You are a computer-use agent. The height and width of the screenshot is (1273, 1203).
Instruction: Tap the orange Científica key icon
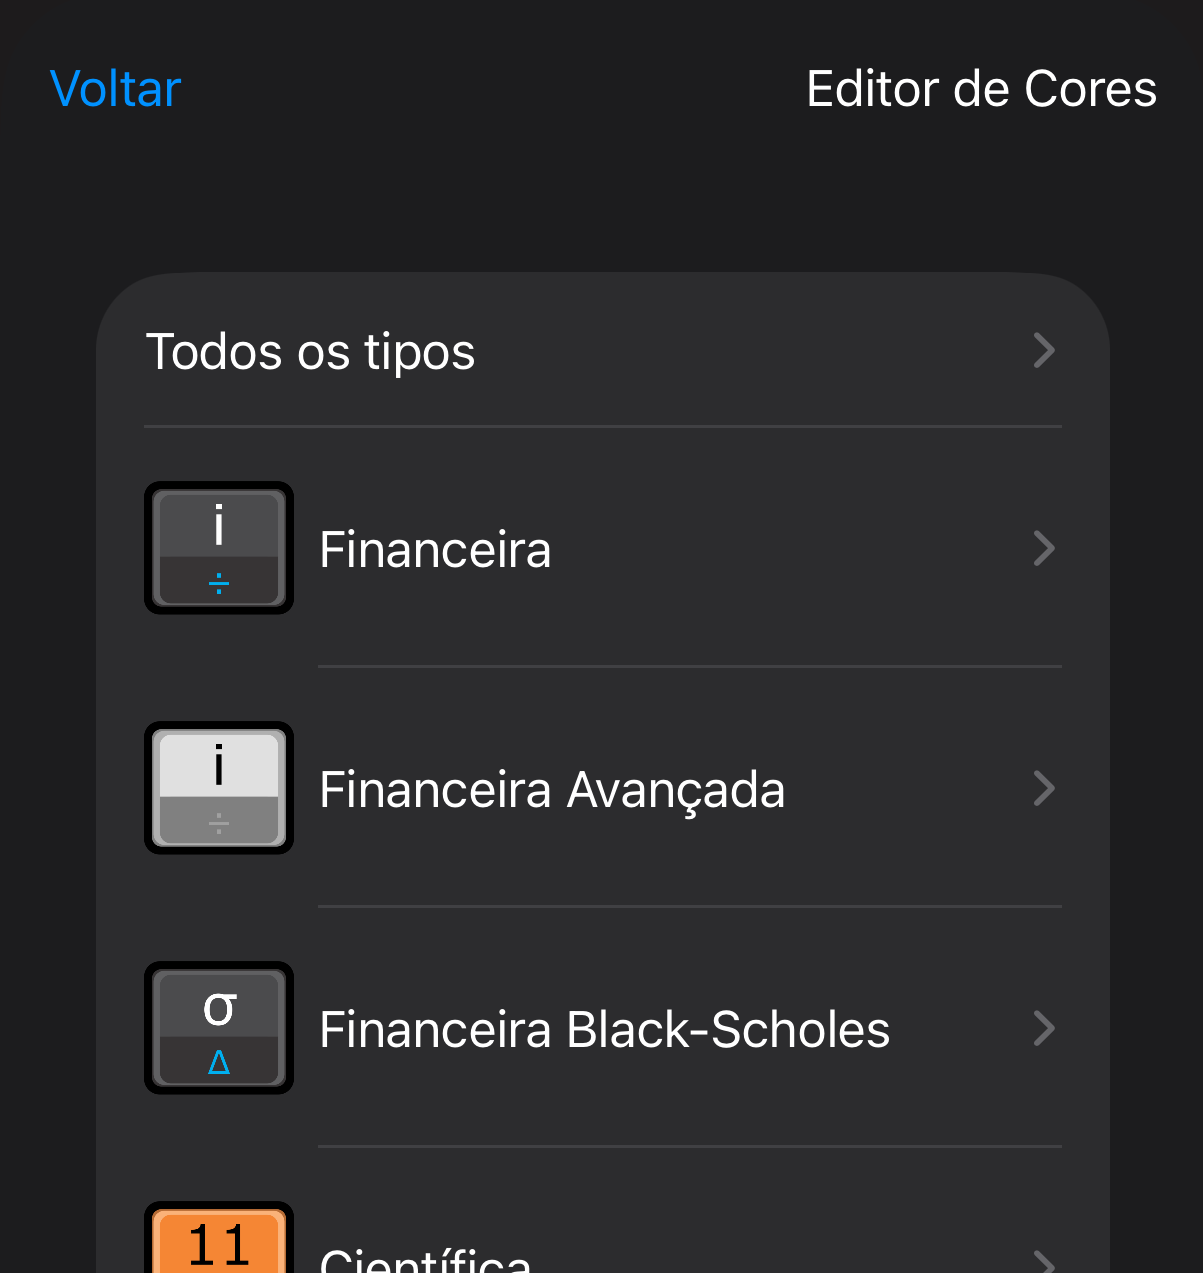(219, 1240)
